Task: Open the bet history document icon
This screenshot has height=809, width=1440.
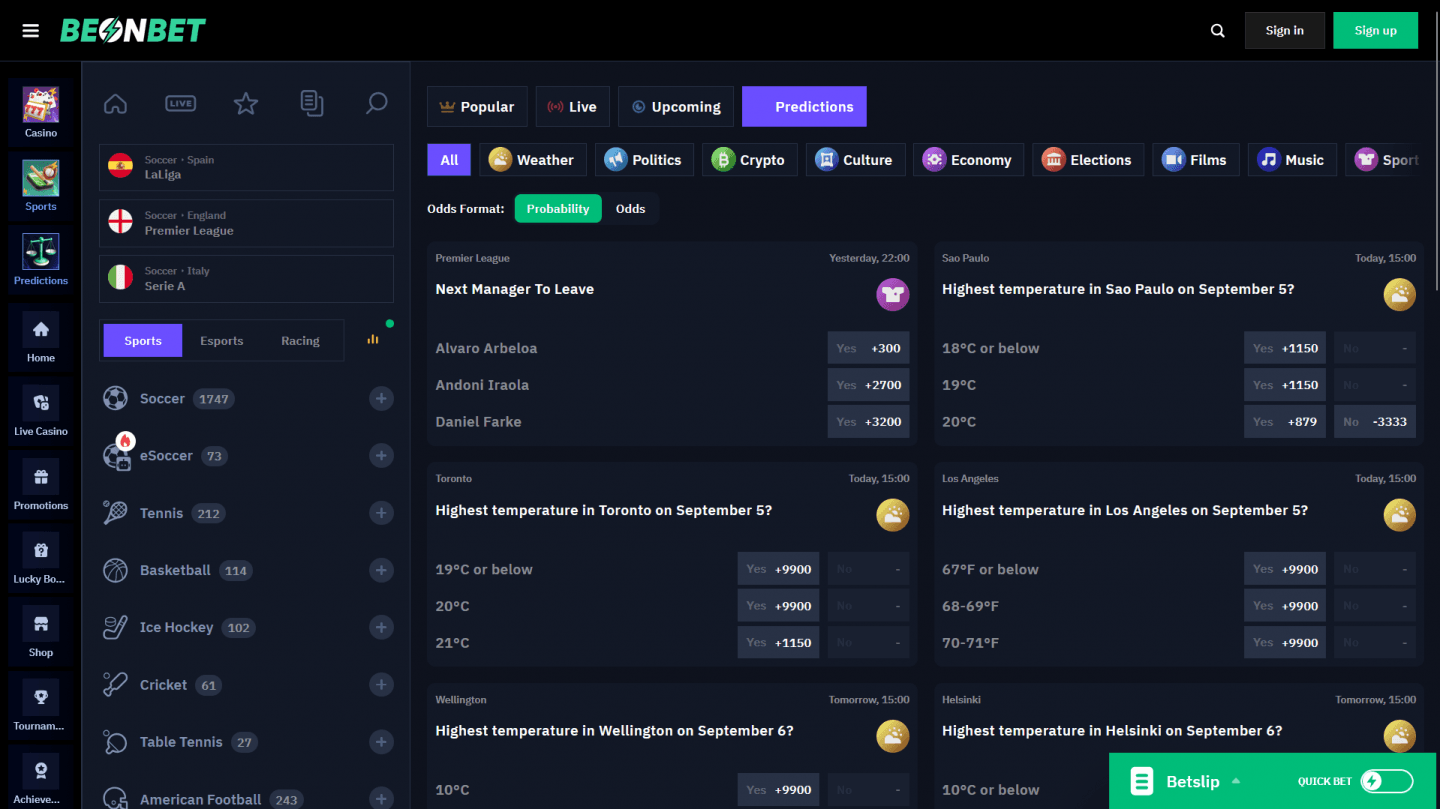Action: coord(311,103)
